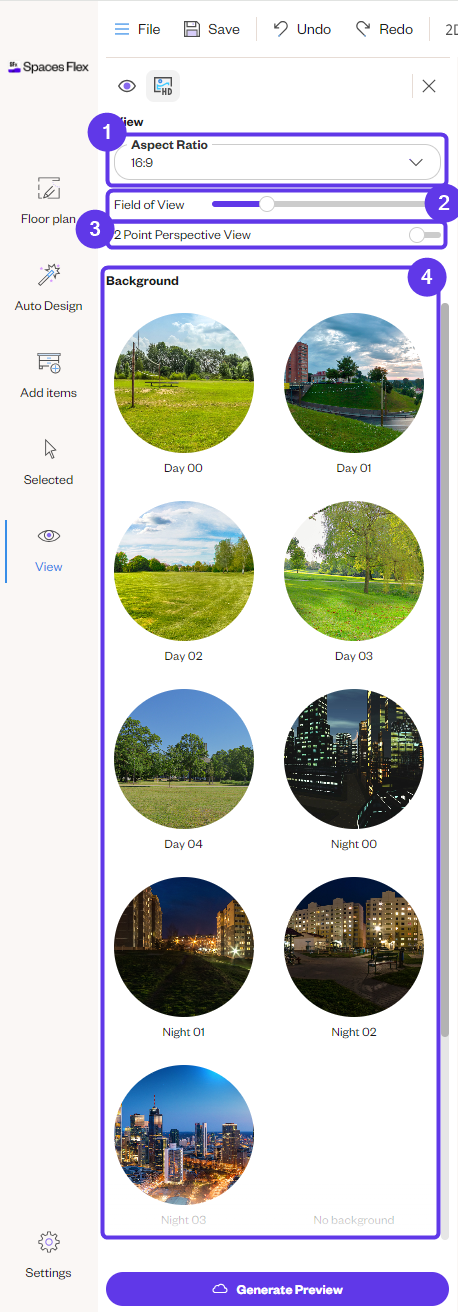This screenshot has width=458, height=1312.
Task: Save the project with the Save label
Action: (224, 29)
